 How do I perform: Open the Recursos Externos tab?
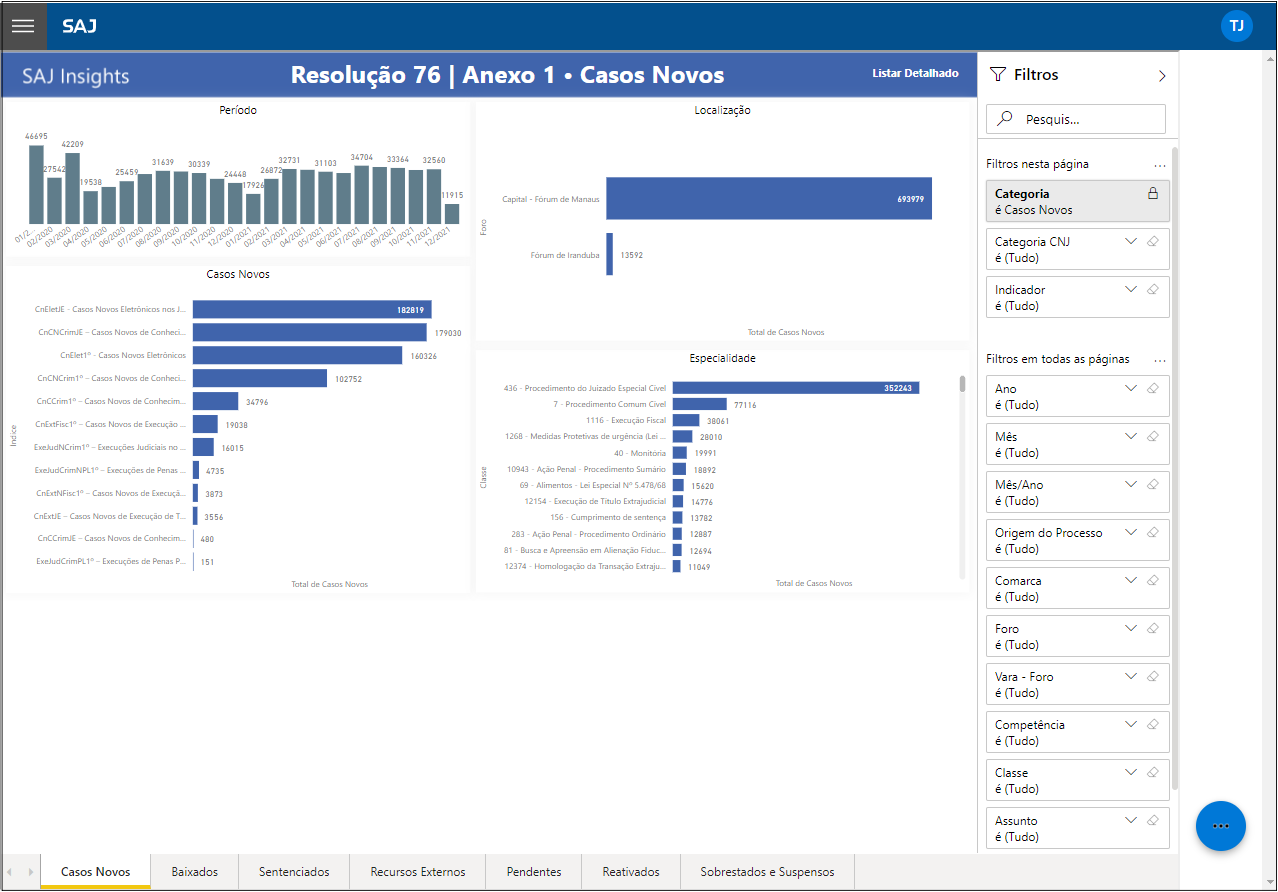[x=418, y=872]
